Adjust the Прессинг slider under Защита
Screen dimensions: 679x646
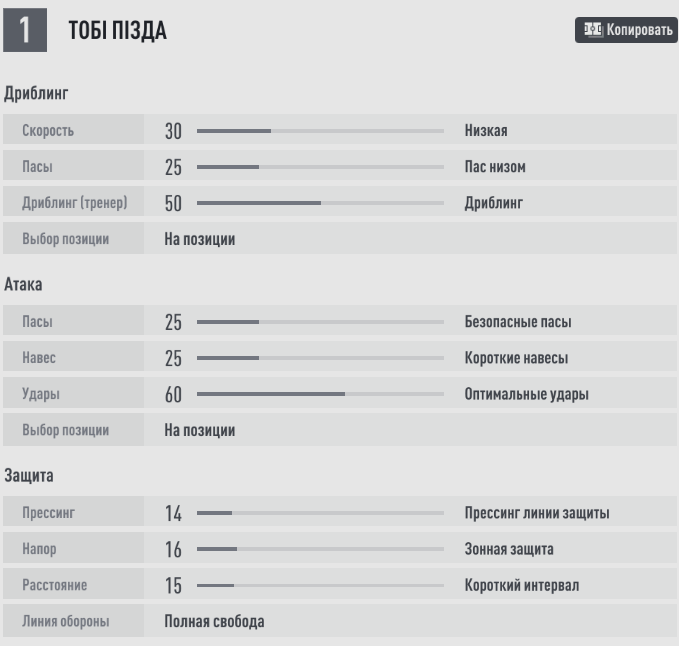(320, 513)
